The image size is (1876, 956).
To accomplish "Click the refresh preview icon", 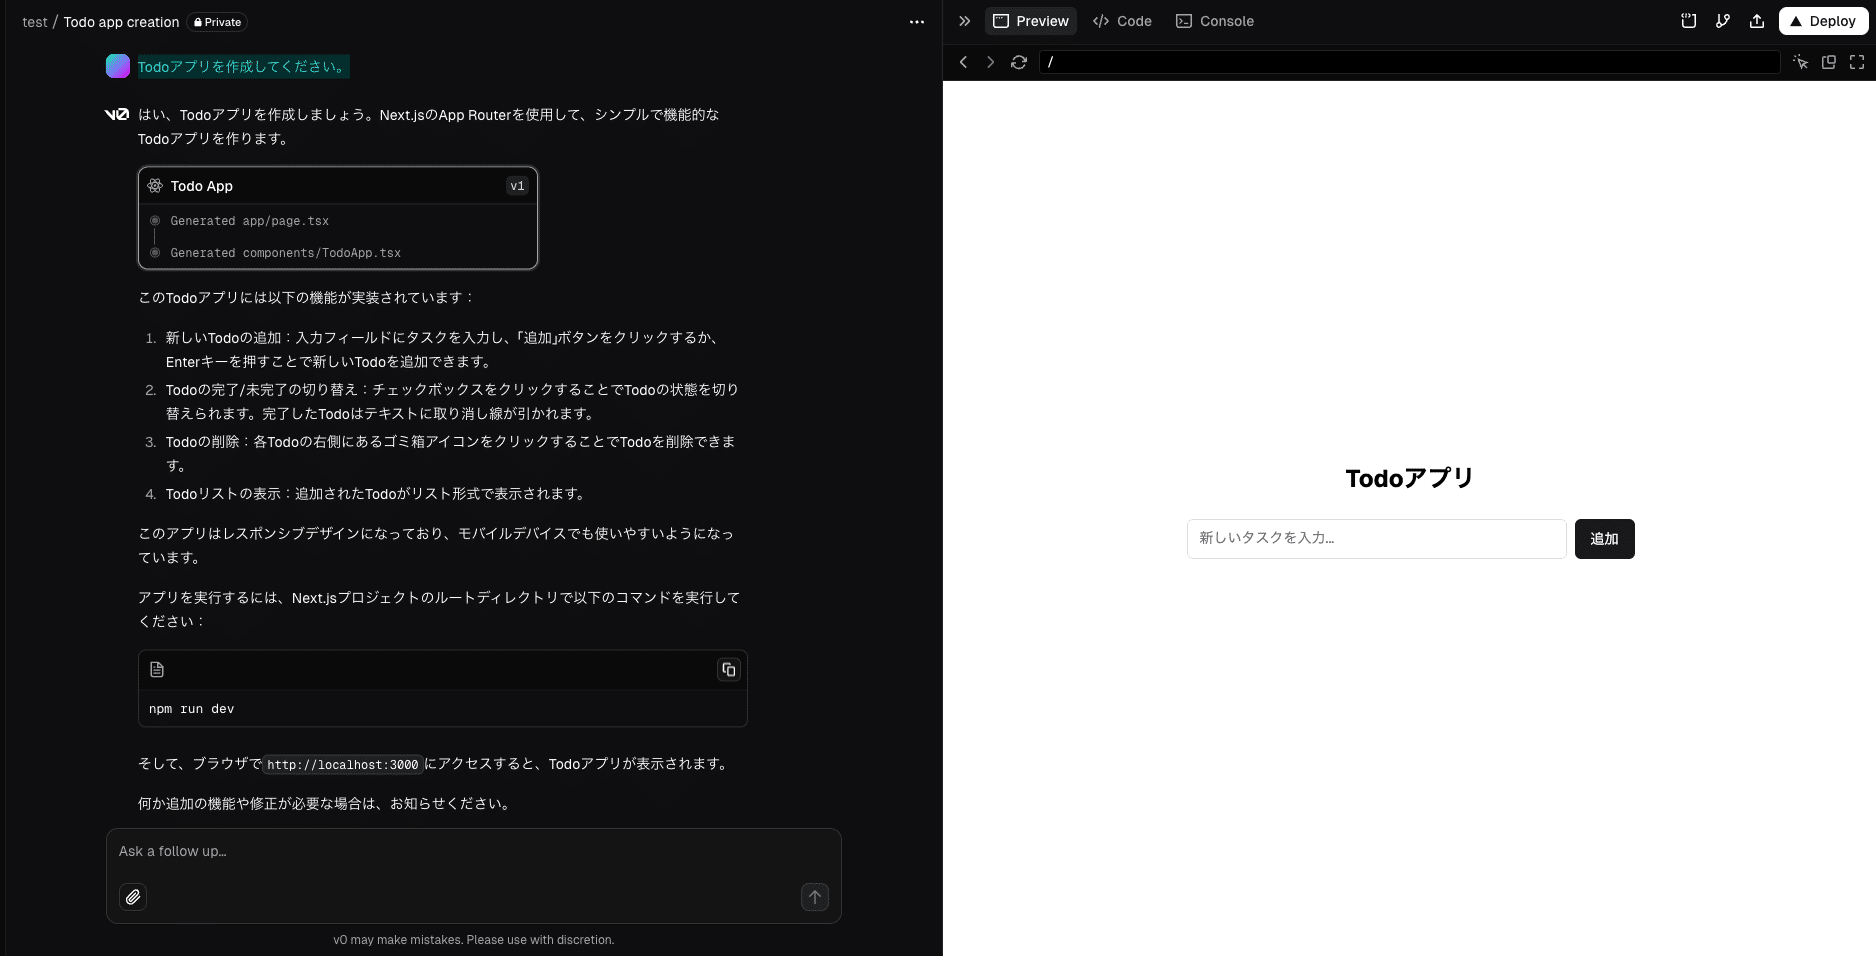I will click(1019, 62).
